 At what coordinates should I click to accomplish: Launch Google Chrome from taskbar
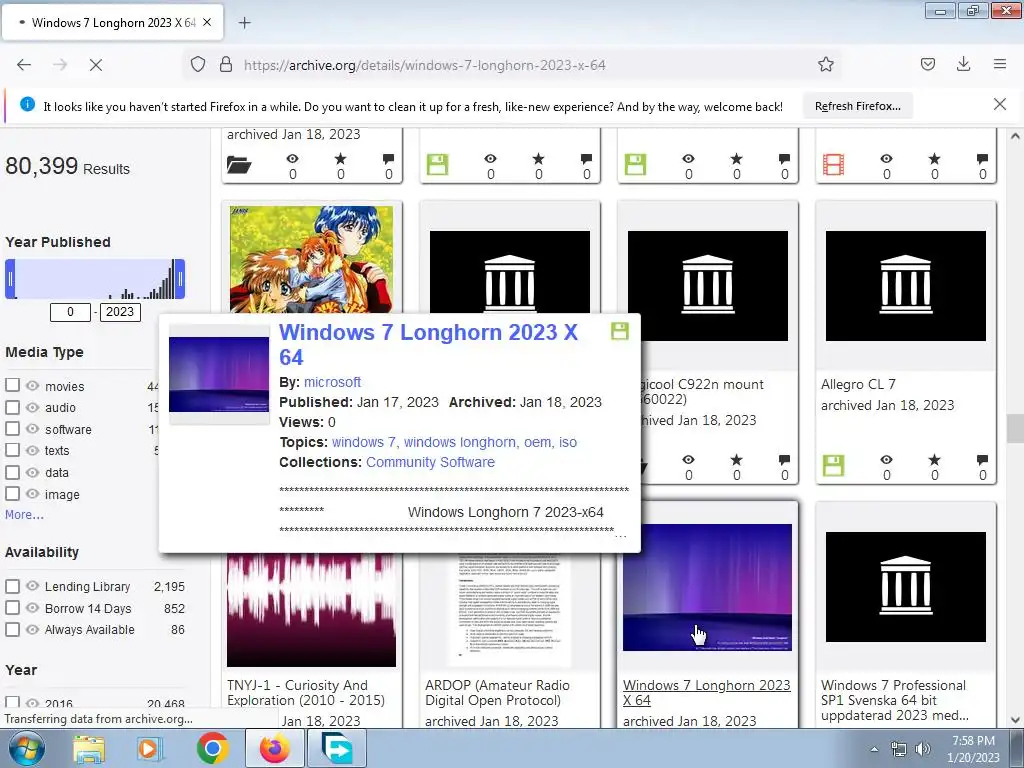click(212, 748)
